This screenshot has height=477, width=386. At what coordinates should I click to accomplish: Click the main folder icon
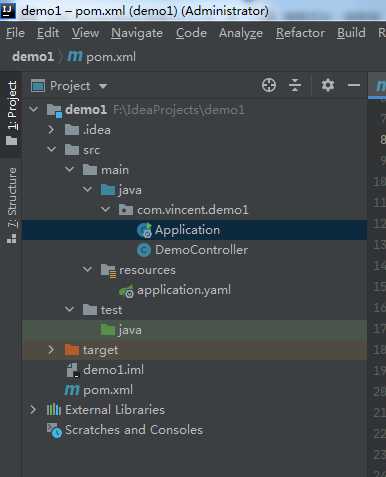(x=90, y=170)
